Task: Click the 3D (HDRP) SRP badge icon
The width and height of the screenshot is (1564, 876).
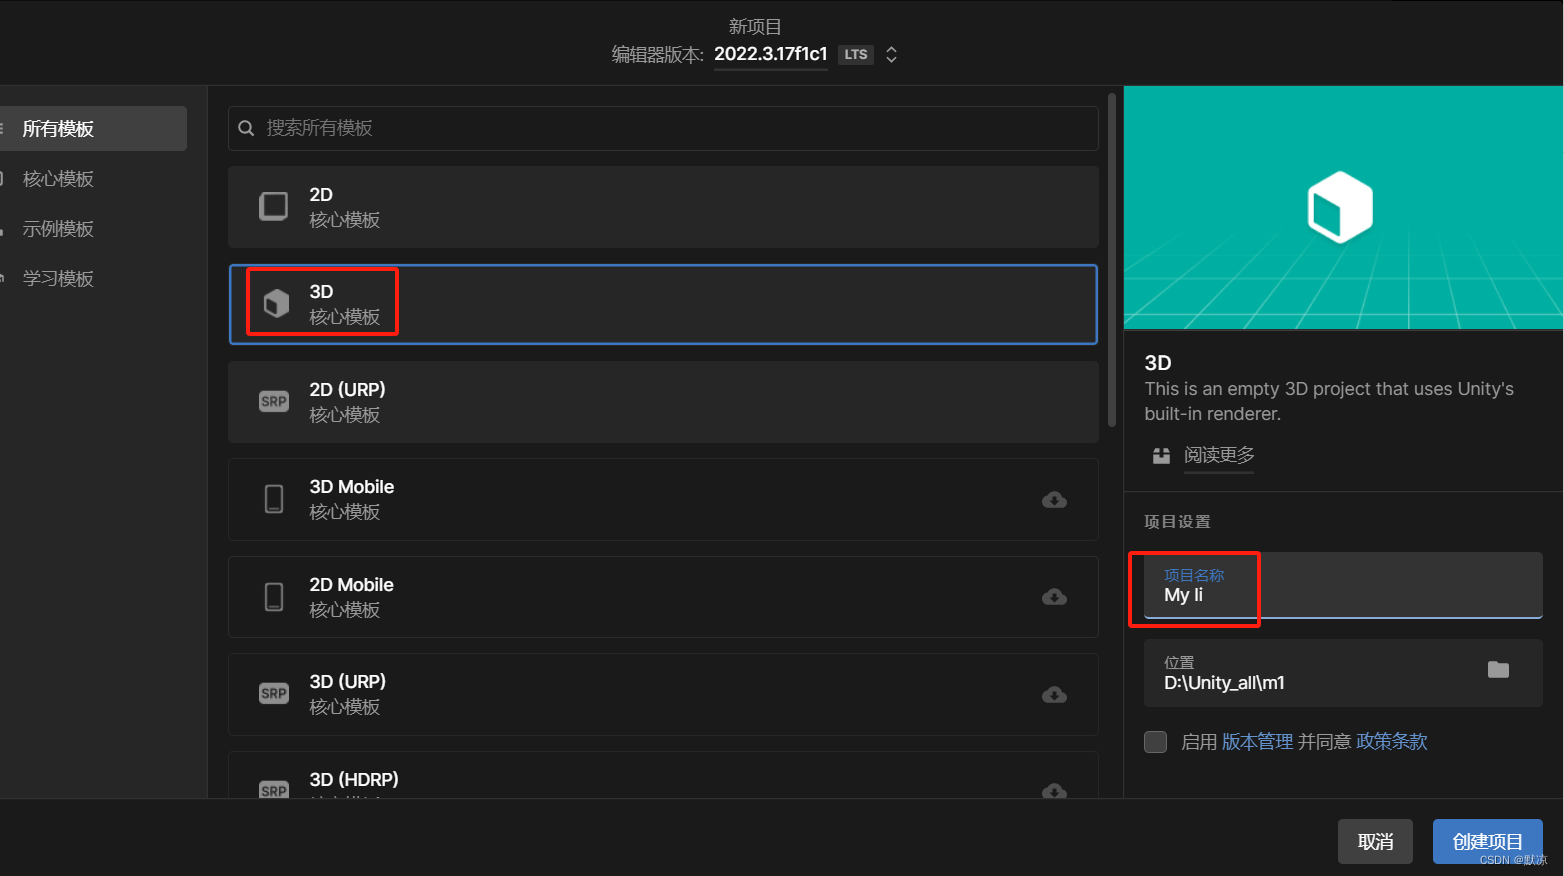Action: pos(274,789)
